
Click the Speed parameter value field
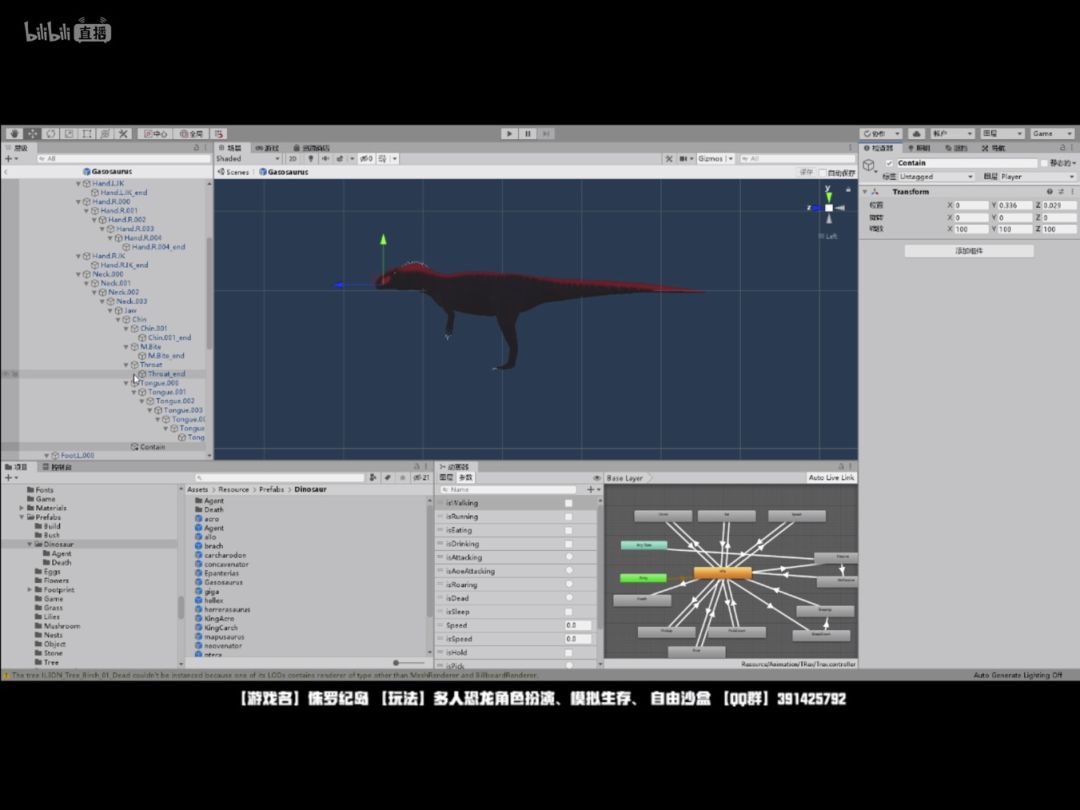[578, 625]
